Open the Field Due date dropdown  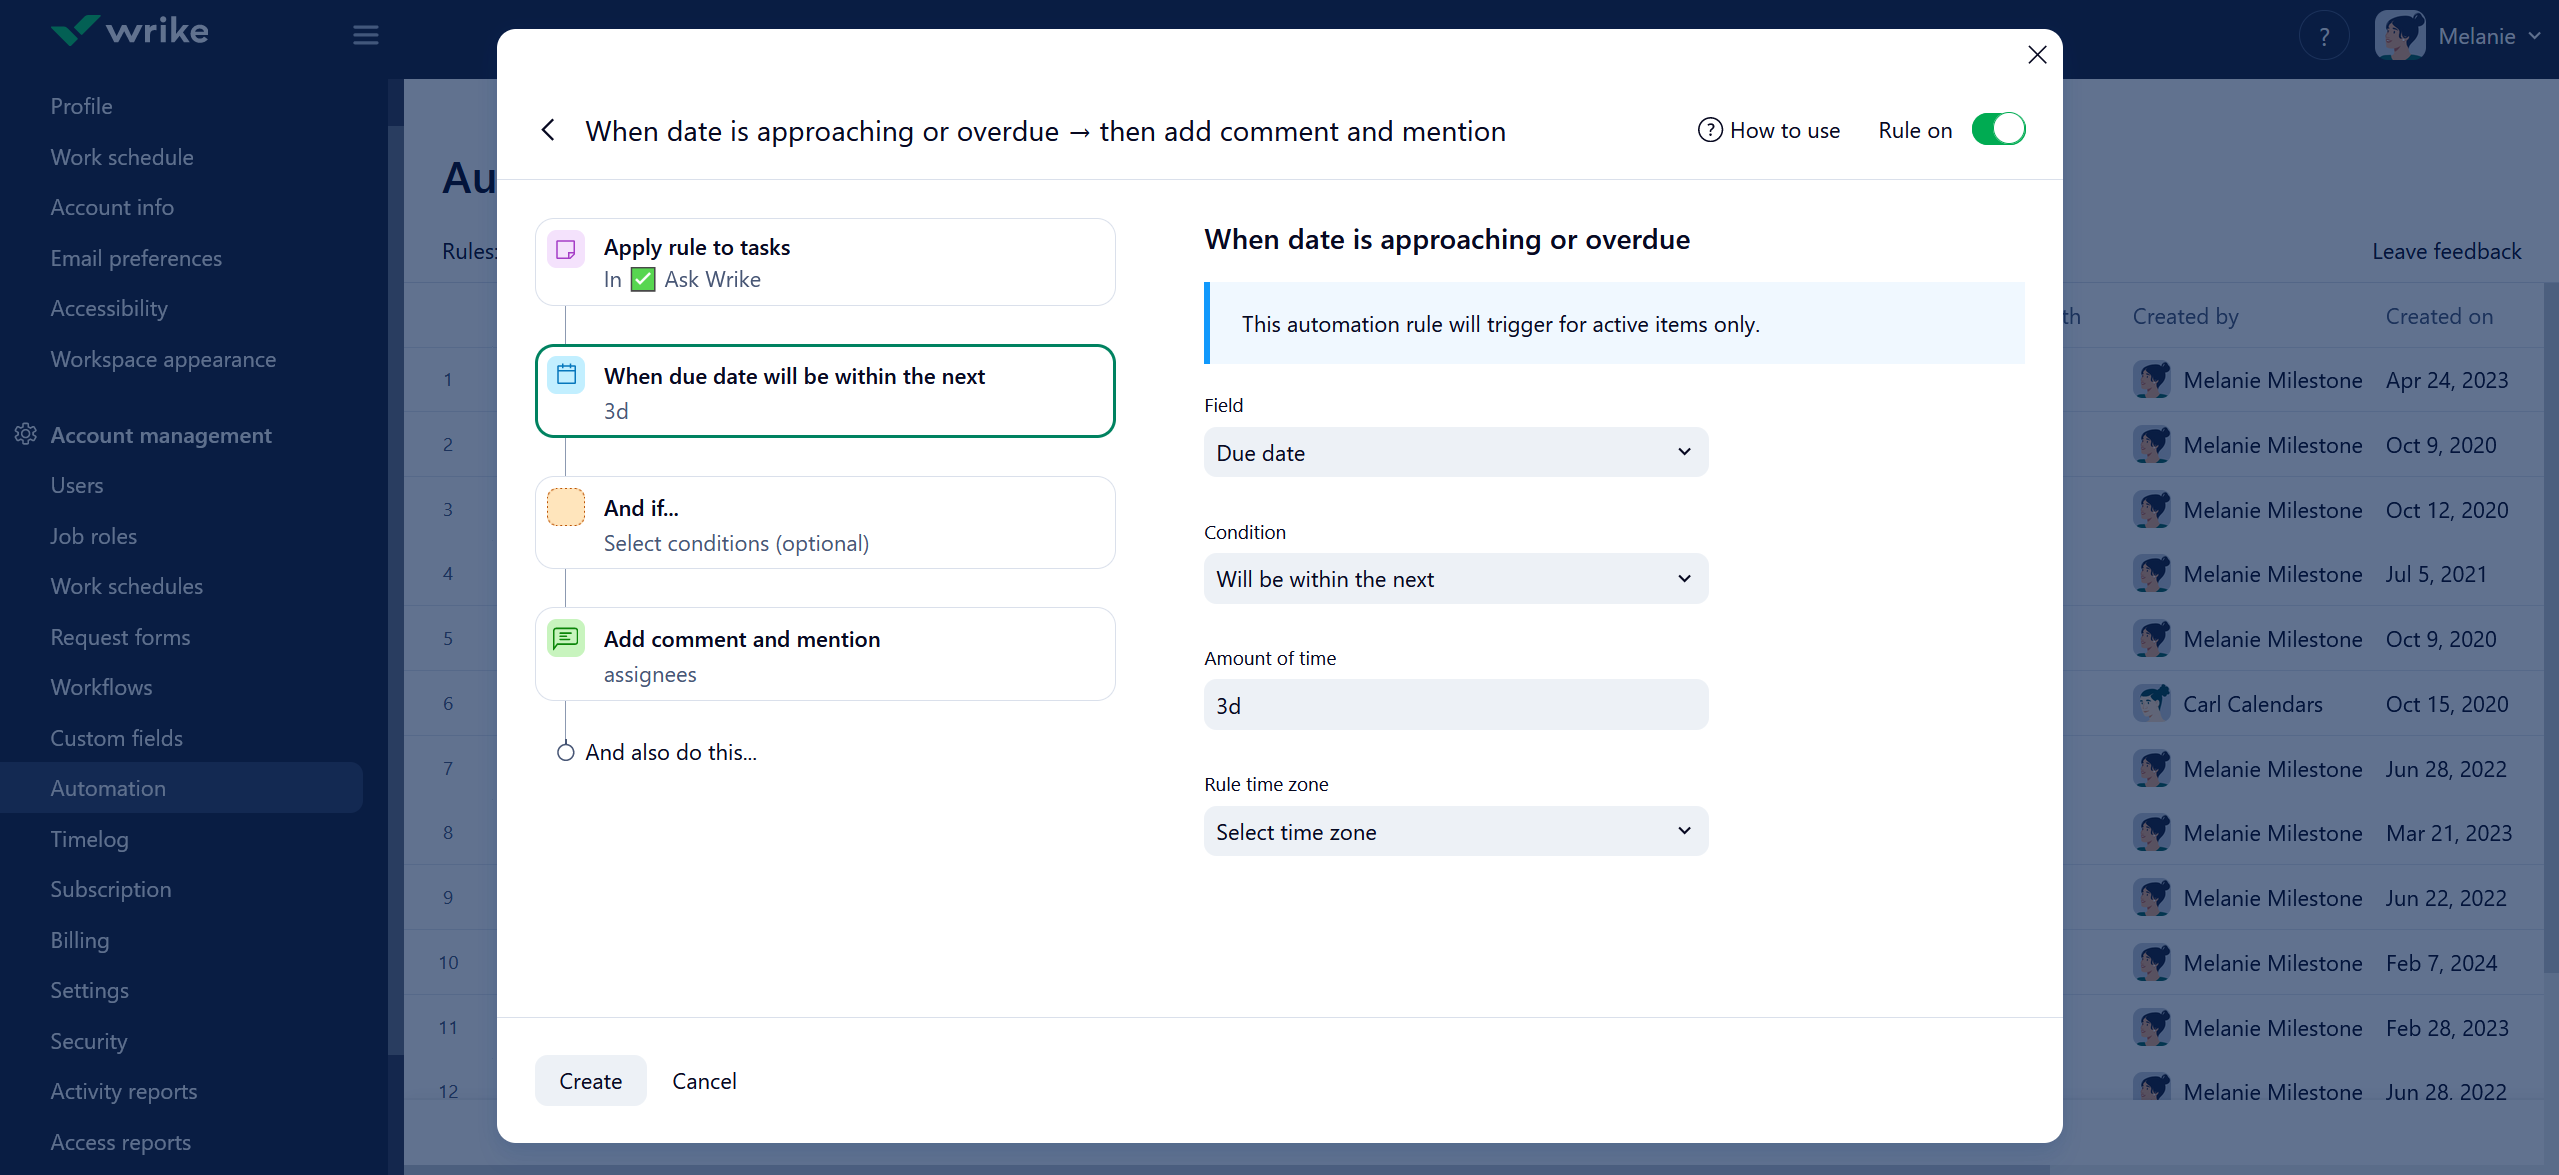coord(1455,453)
